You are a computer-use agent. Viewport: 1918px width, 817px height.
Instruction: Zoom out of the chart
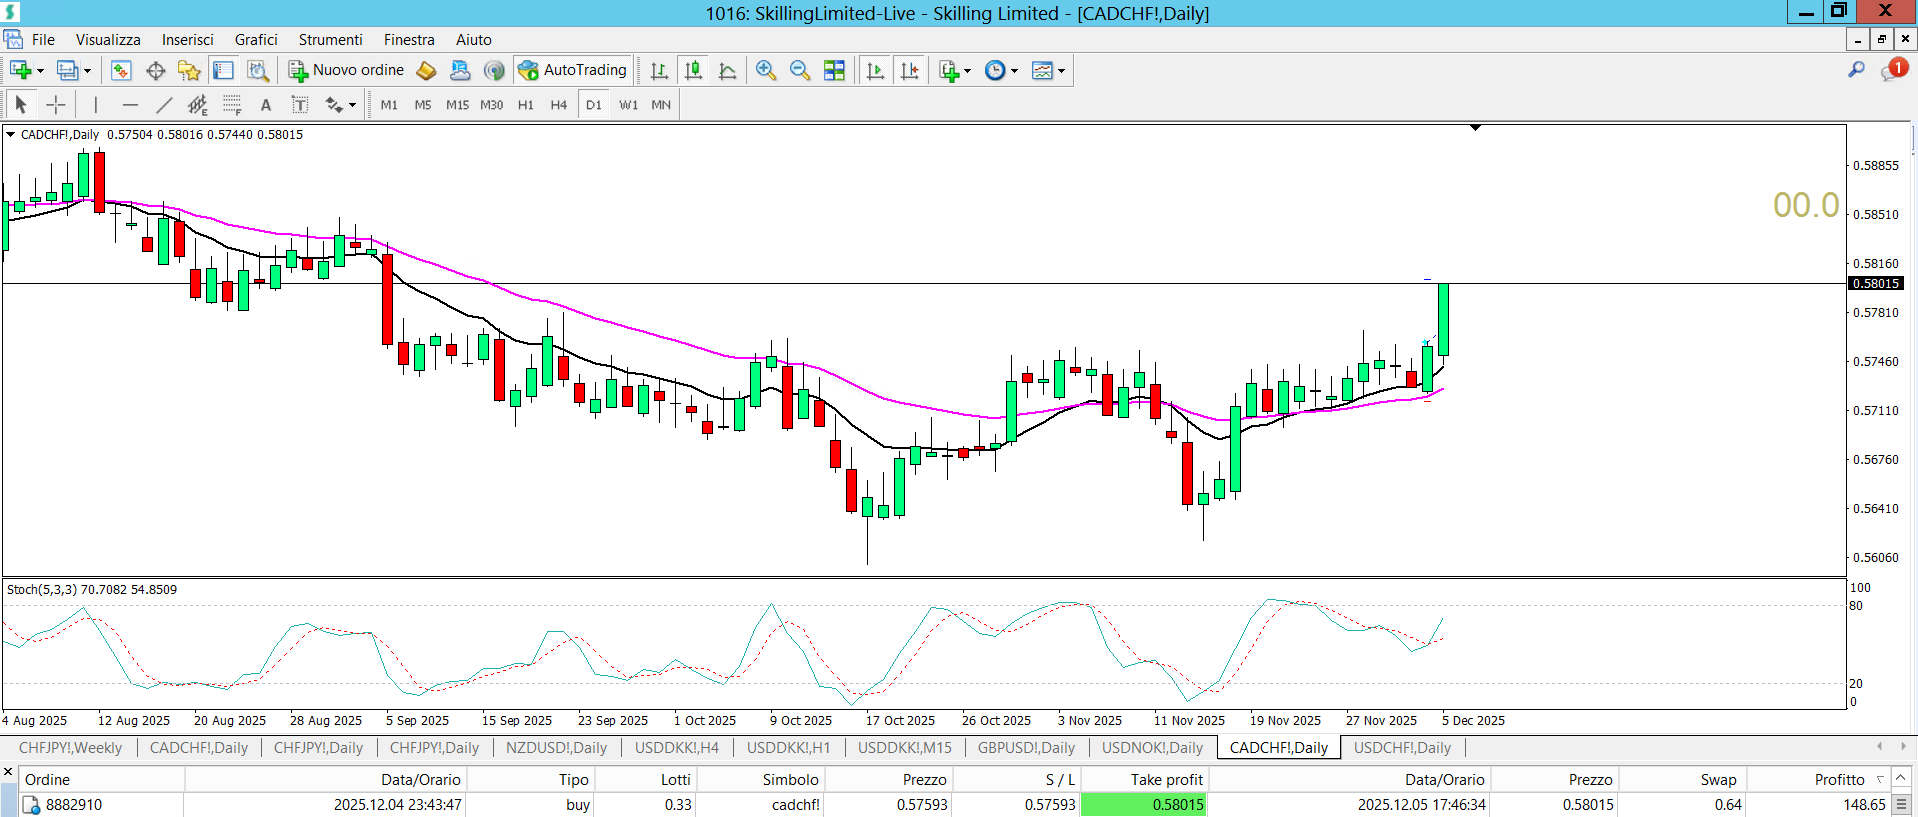pyautogui.click(x=800, y=70)
